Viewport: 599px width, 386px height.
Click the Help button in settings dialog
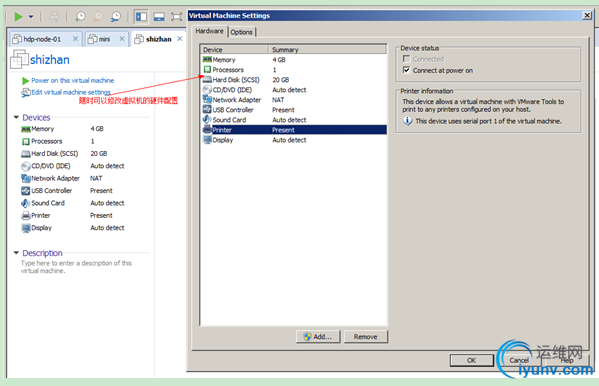click(x=567, y=360)
